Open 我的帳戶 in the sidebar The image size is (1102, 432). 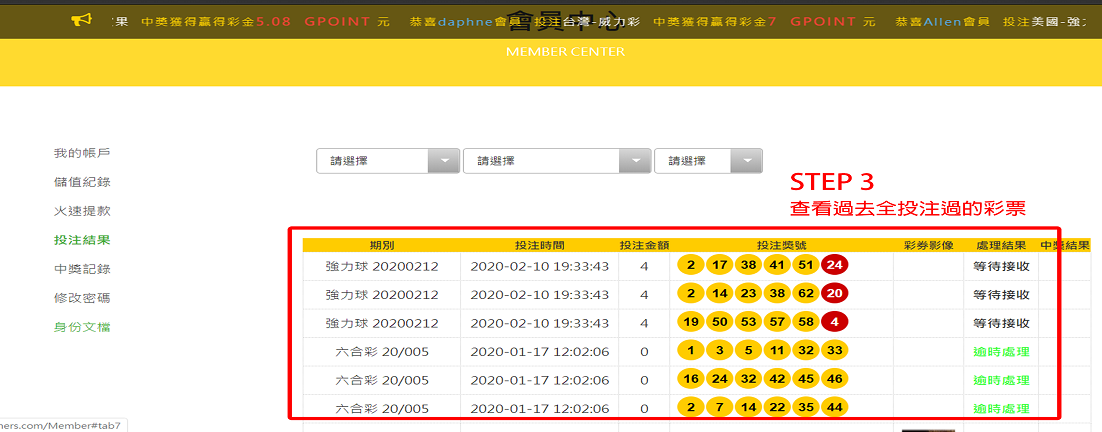click(x=82, y=153)
